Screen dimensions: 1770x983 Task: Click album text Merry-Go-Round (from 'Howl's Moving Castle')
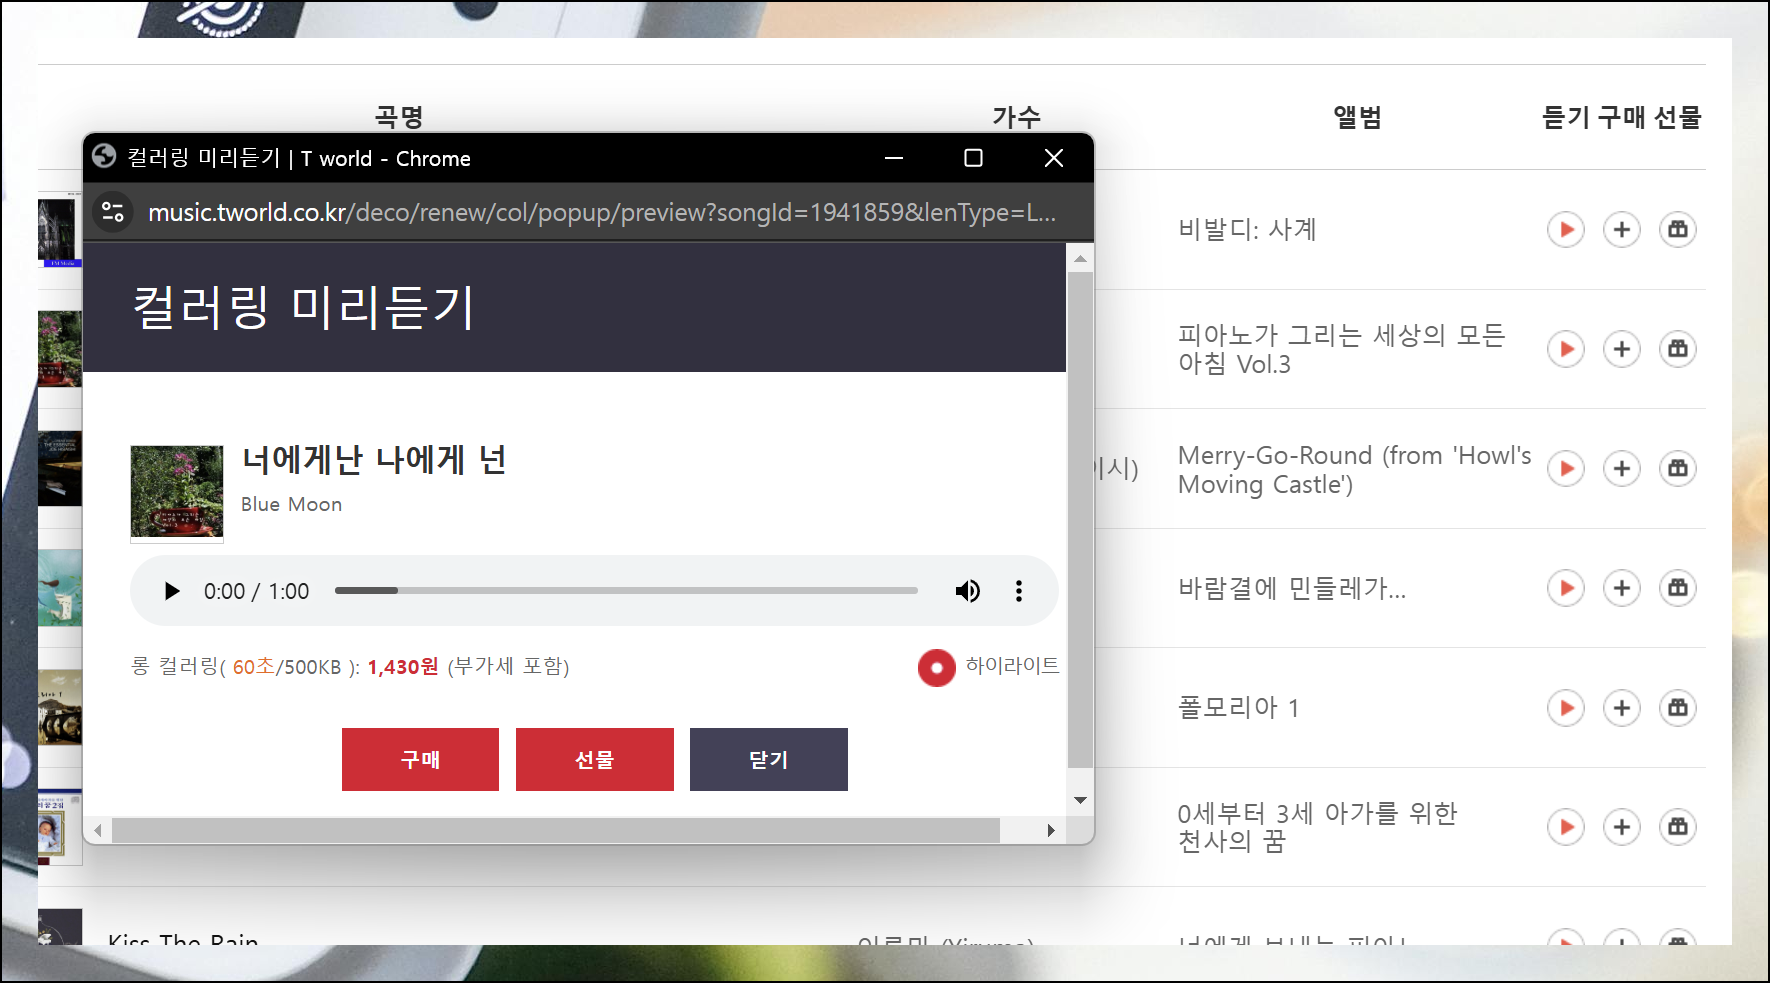pyautogui.click(x=1354, y=470)
